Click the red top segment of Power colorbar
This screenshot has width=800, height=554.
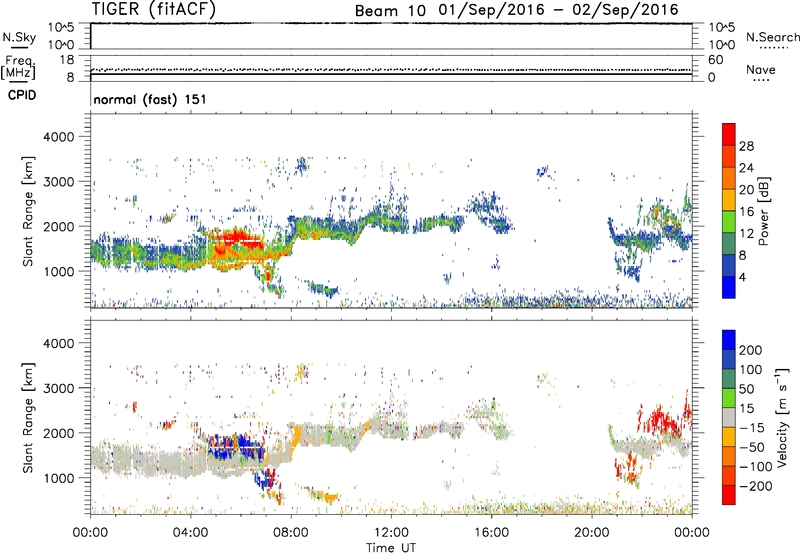click(x=729, y=134)
